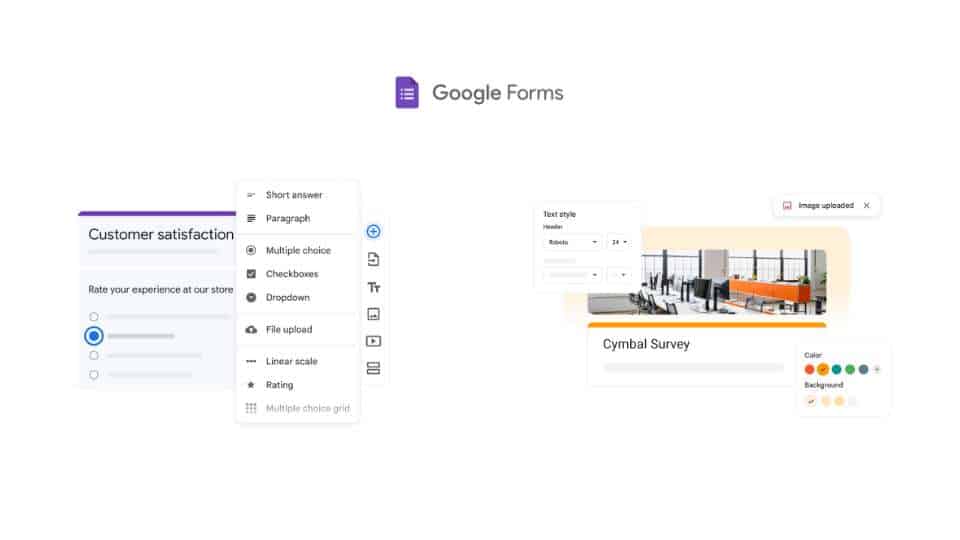Click the question text Rate your experience at our store
The height and width of the screenshot is (540, 960).
[160, 290]
